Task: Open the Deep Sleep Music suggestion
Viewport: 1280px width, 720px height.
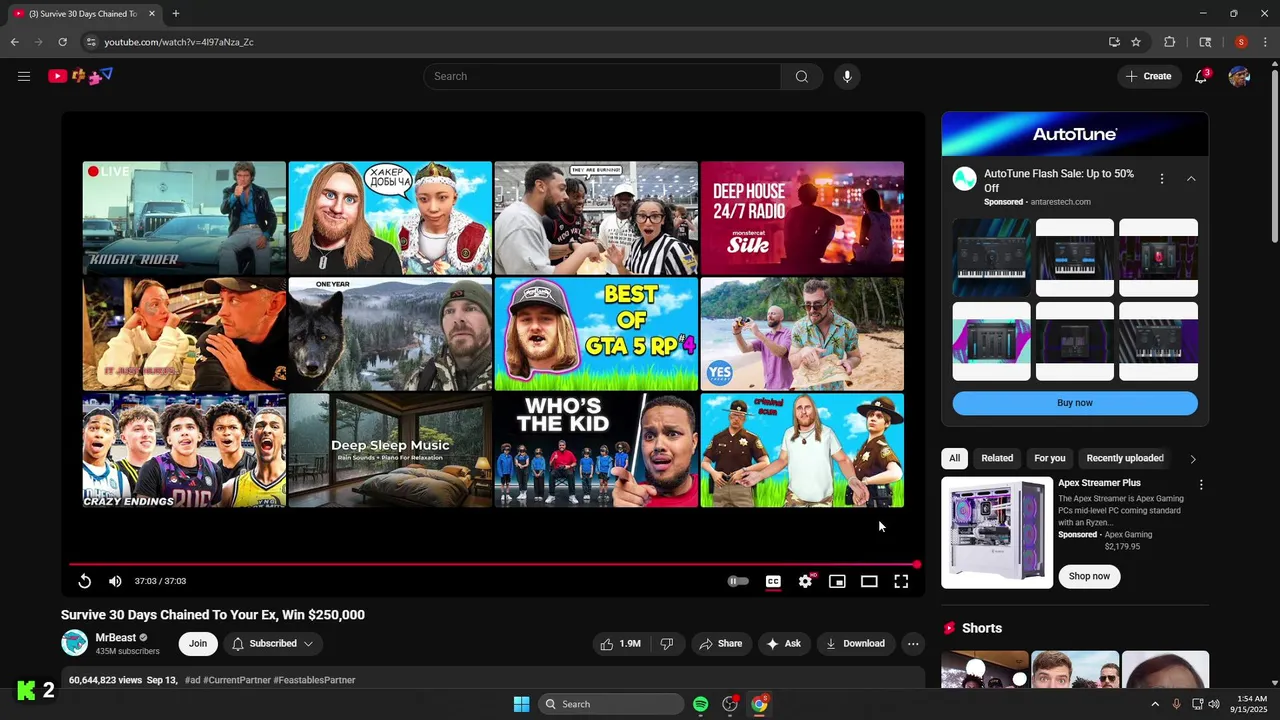Action: click(x=390, y=450)
